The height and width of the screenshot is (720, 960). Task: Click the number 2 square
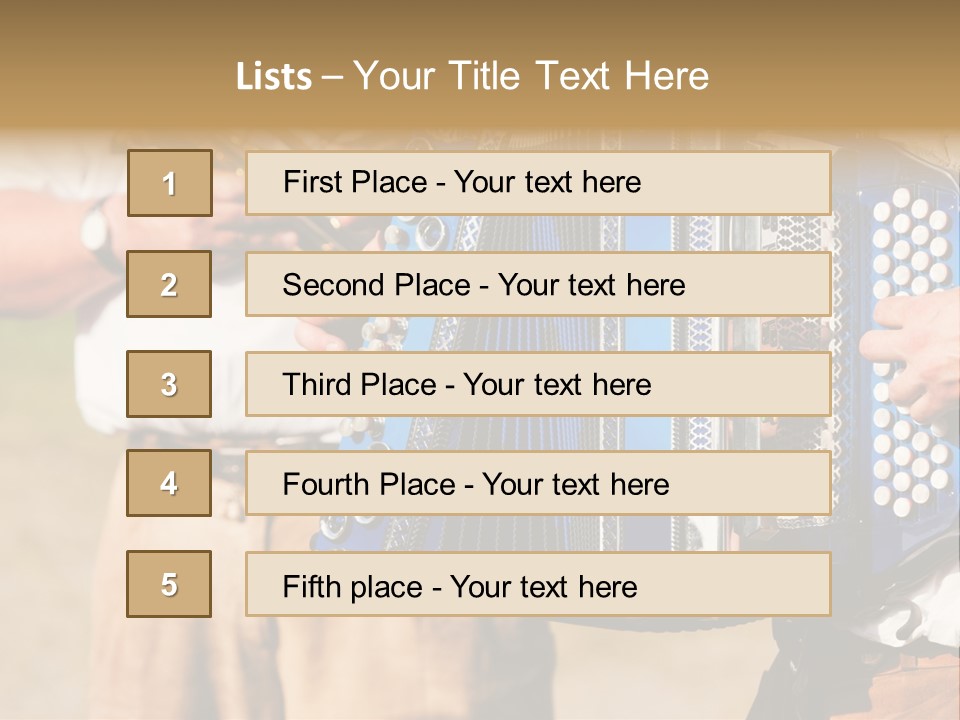coord(169,284)
